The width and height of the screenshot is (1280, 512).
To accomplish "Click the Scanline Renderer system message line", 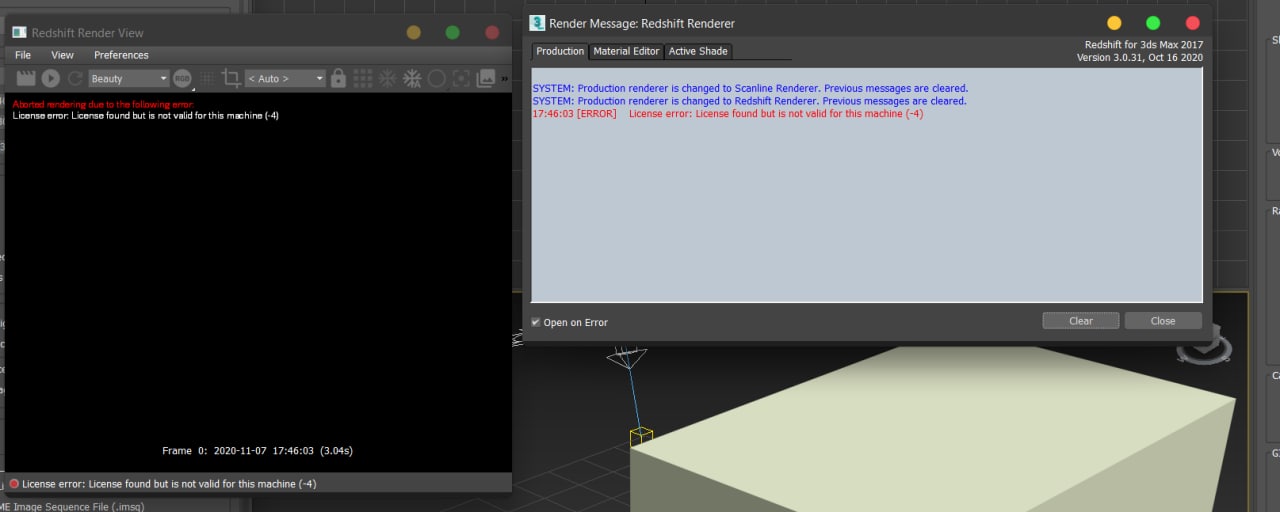I will point(750,88).
